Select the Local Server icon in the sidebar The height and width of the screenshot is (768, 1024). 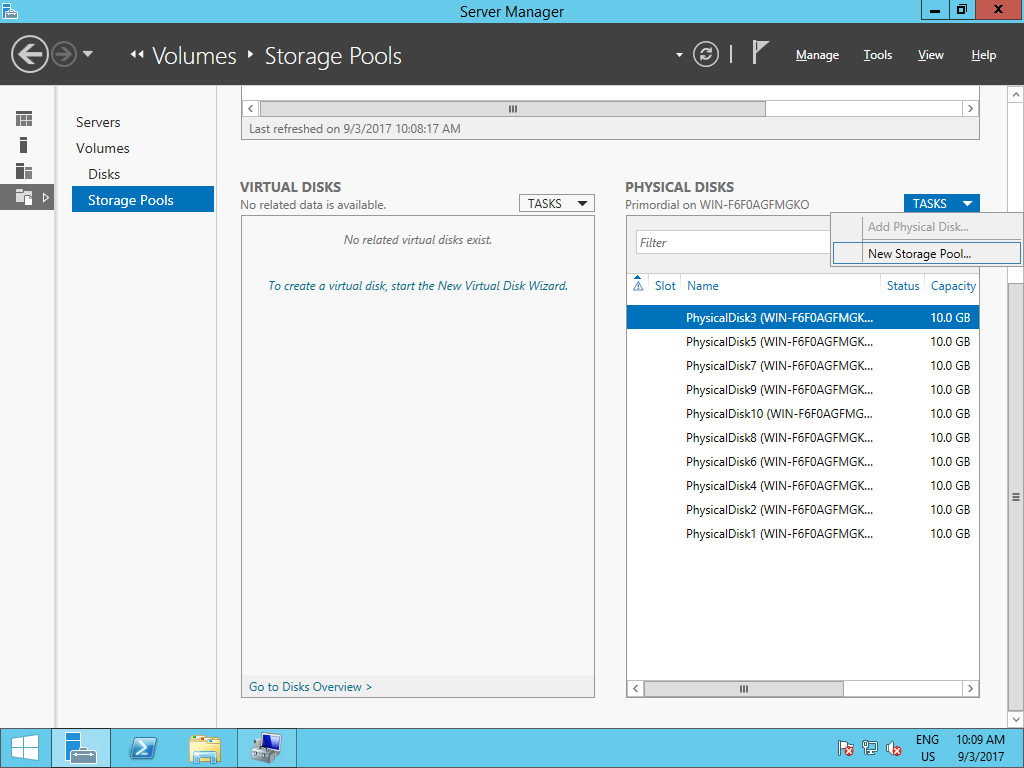pyautogui.click(x=23, y=145)
